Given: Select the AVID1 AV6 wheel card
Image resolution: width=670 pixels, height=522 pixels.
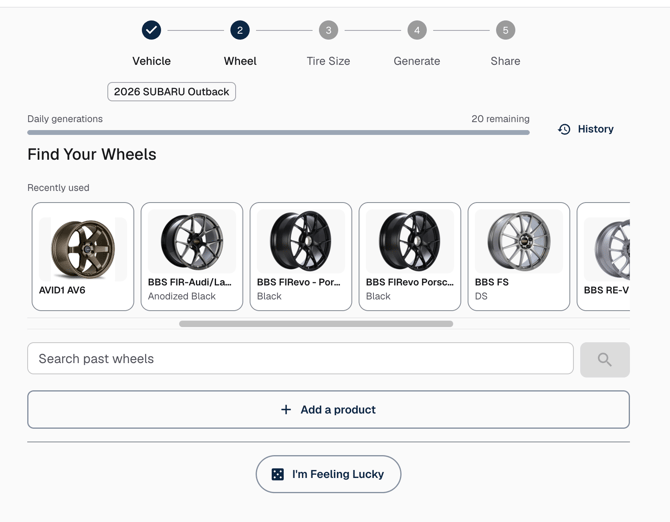Looking at the screenshot, I should click(x=83, y=256).
